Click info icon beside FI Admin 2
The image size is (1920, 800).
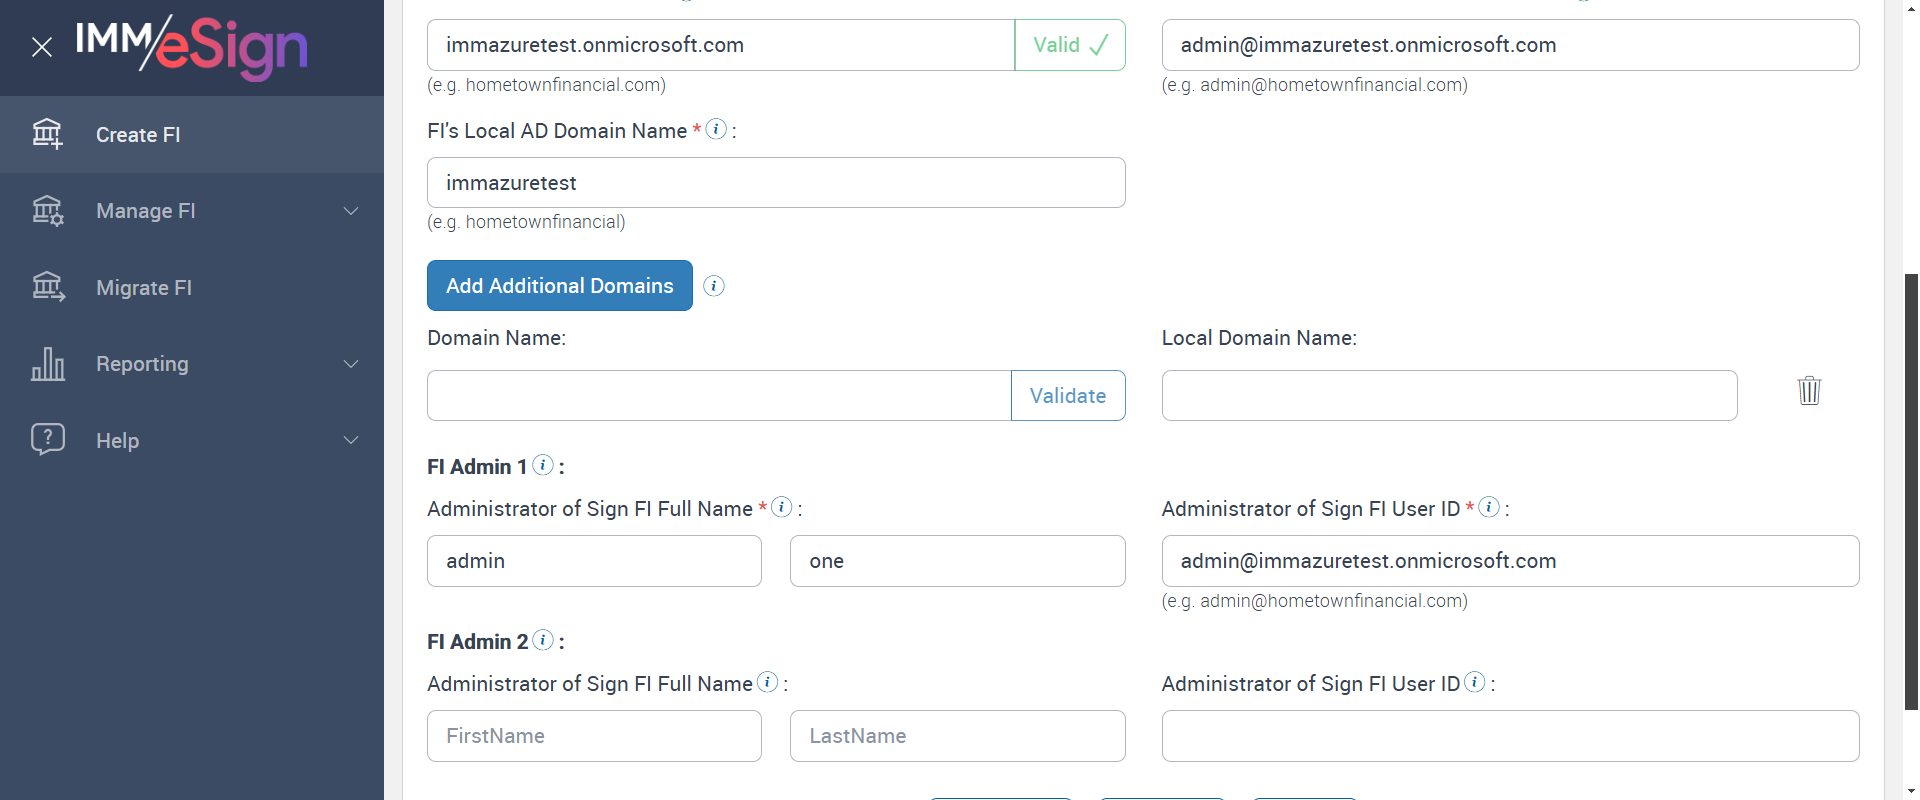[543, 640]
